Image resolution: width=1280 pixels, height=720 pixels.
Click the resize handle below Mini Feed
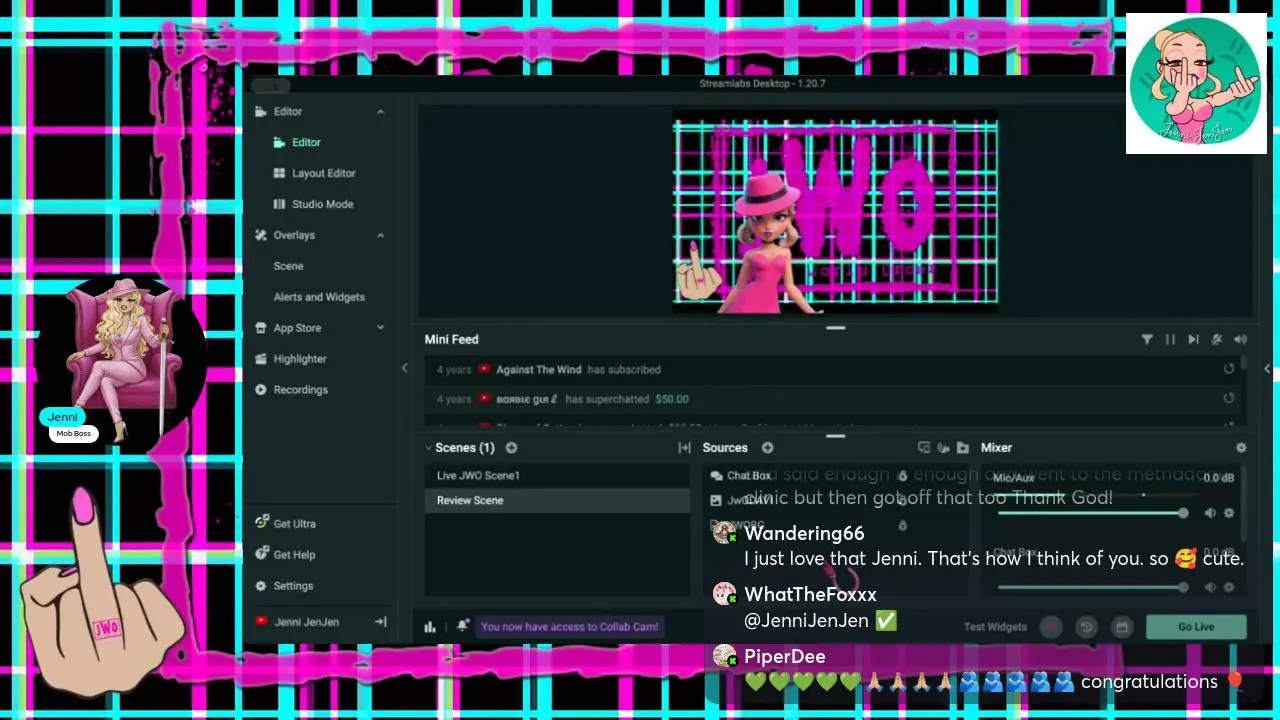pyautogui.click(x=835, y=436)
